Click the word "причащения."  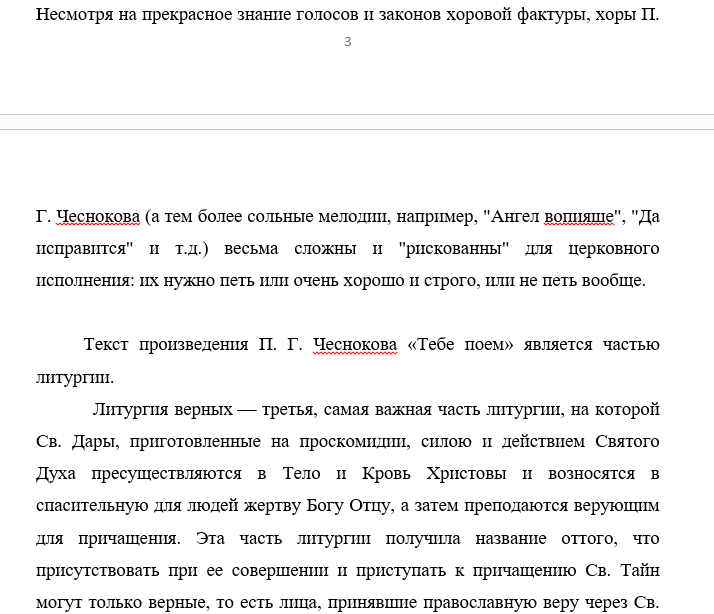click(x=129, y=538)
